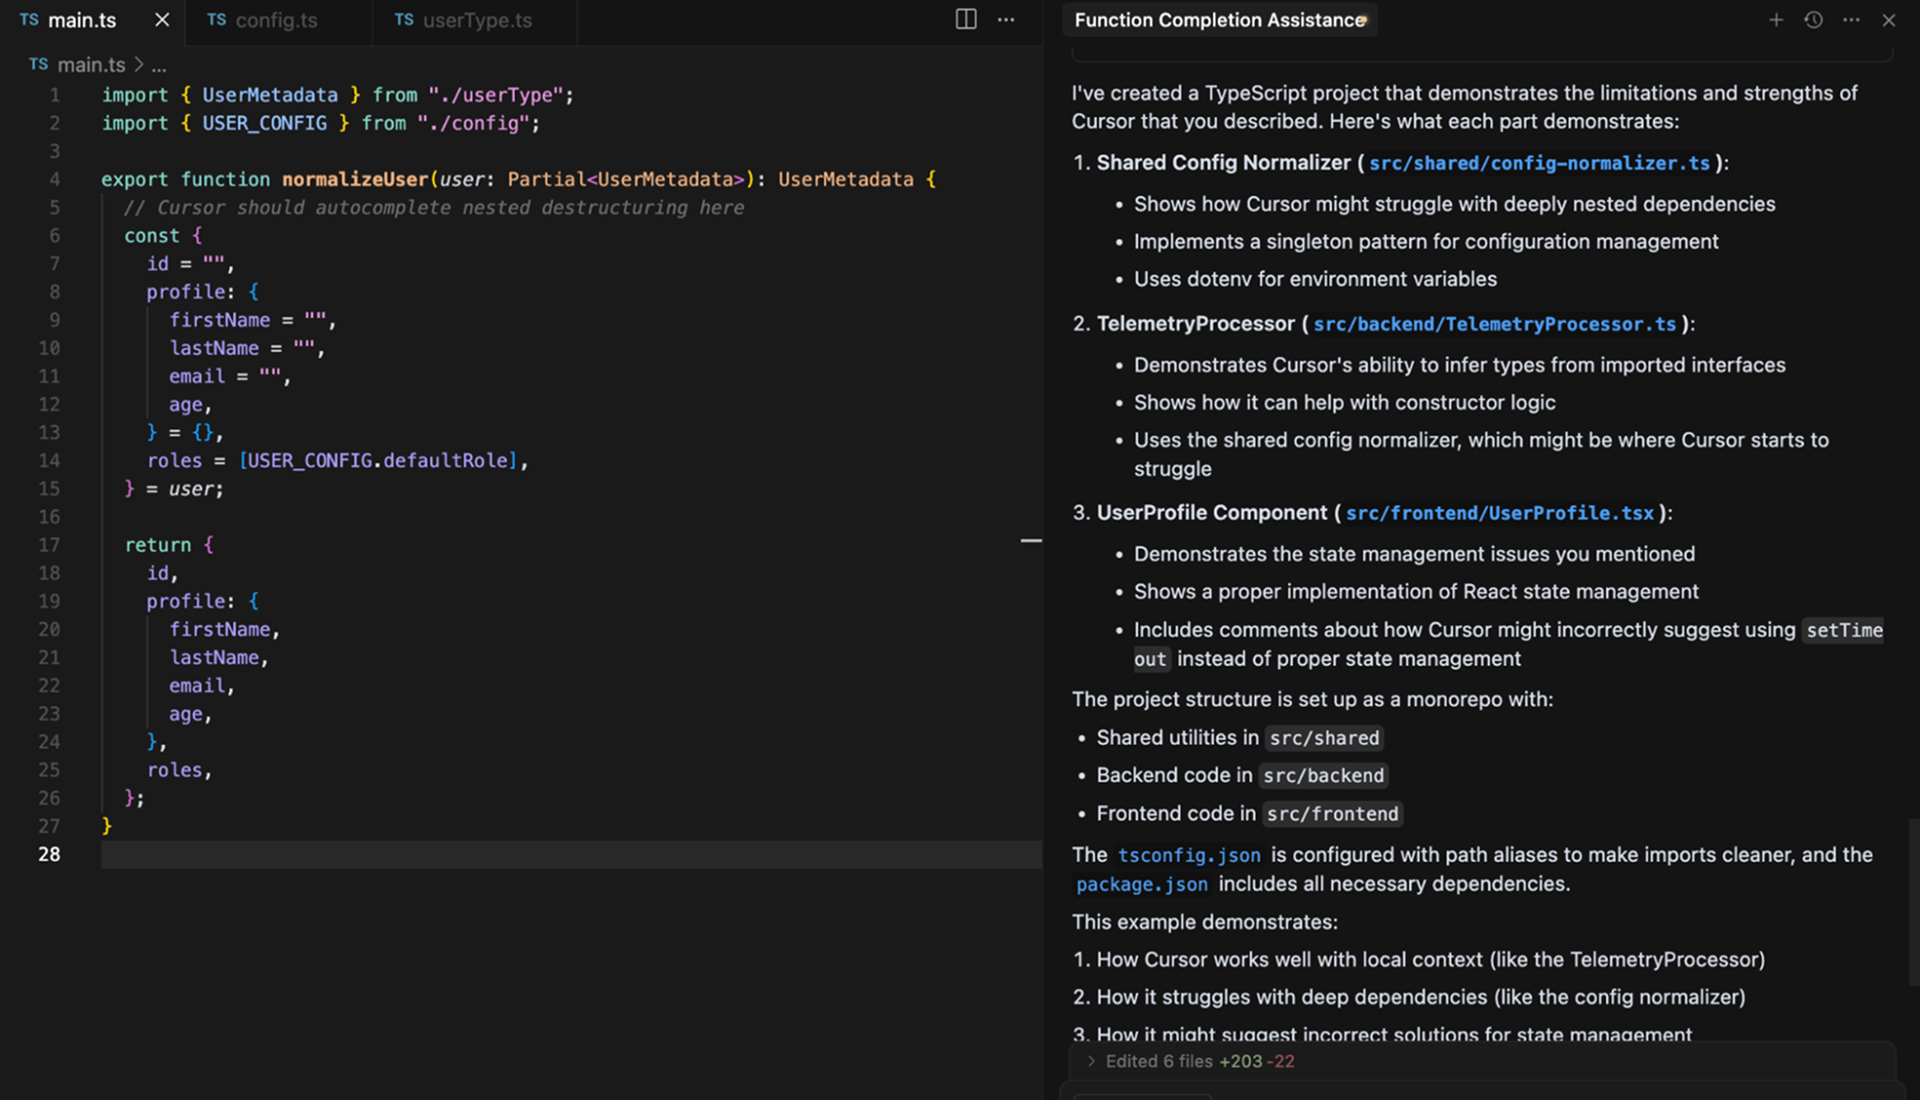Click the empty line 28 in editor
Image resolution: width=1920 pixels, height=1100 pixels.
point(570,855)
